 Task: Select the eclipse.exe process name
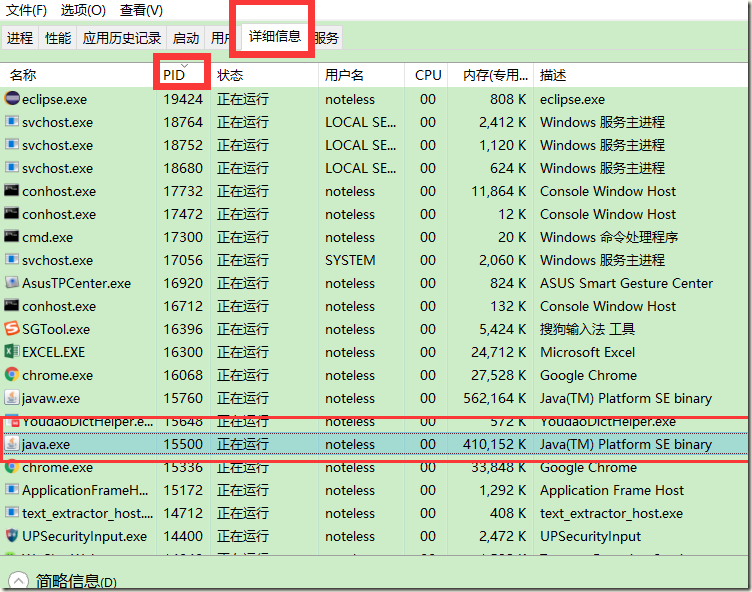[x=54, y=99]
